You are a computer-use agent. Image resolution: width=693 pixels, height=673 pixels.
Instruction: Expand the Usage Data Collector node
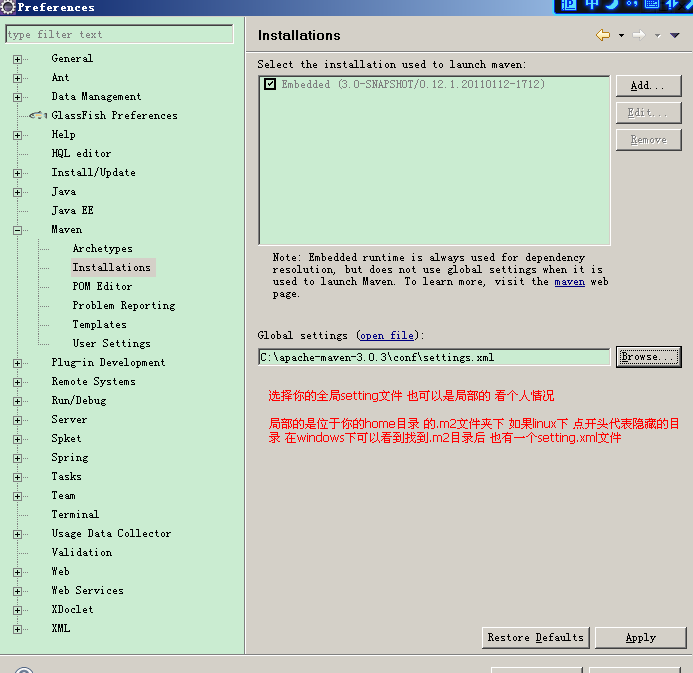17,534
